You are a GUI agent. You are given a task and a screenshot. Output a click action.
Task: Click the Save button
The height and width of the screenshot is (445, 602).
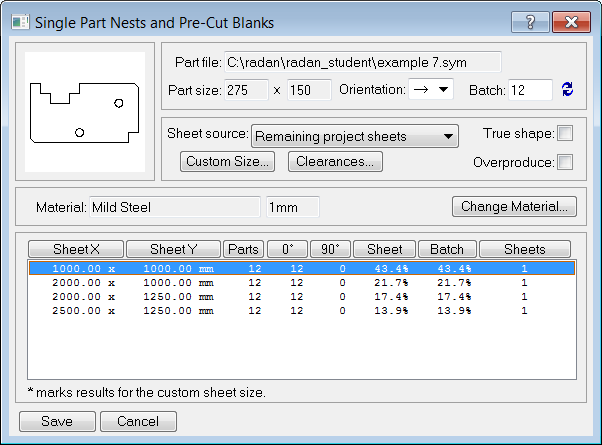pos(57,421)
